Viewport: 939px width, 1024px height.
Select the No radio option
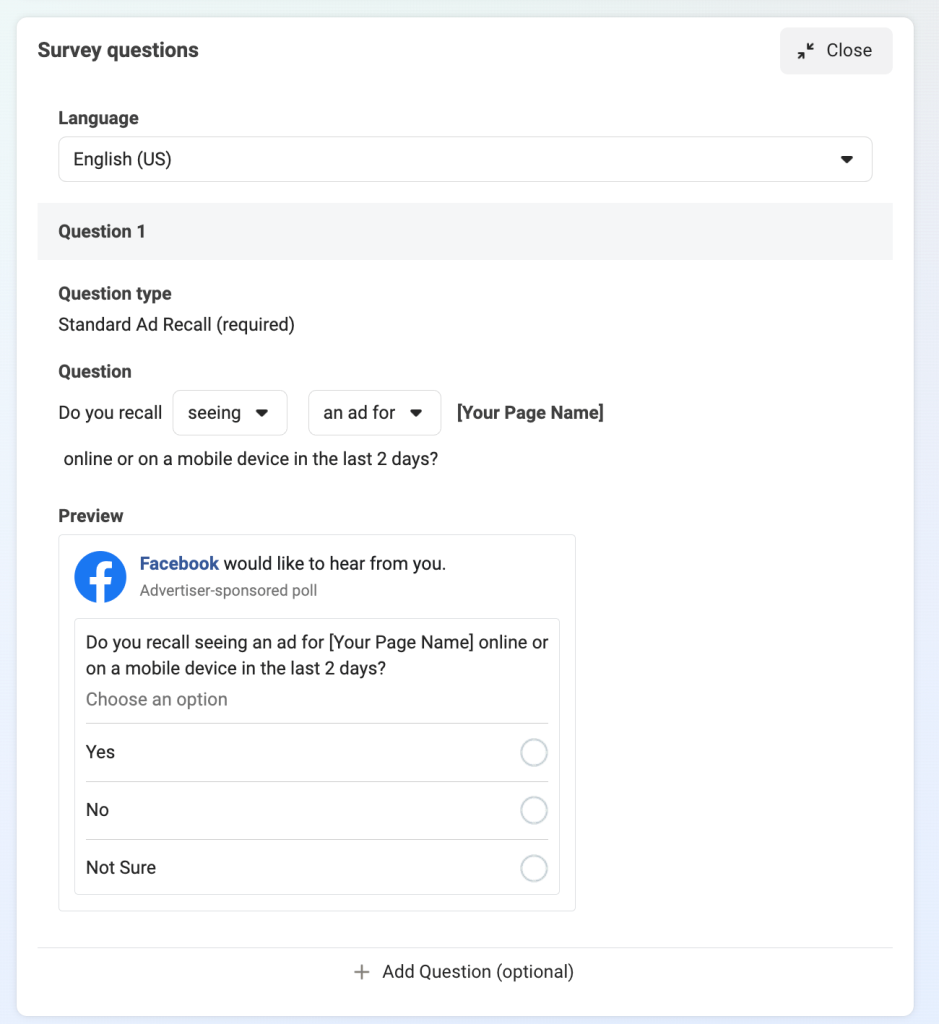point(533,810)
